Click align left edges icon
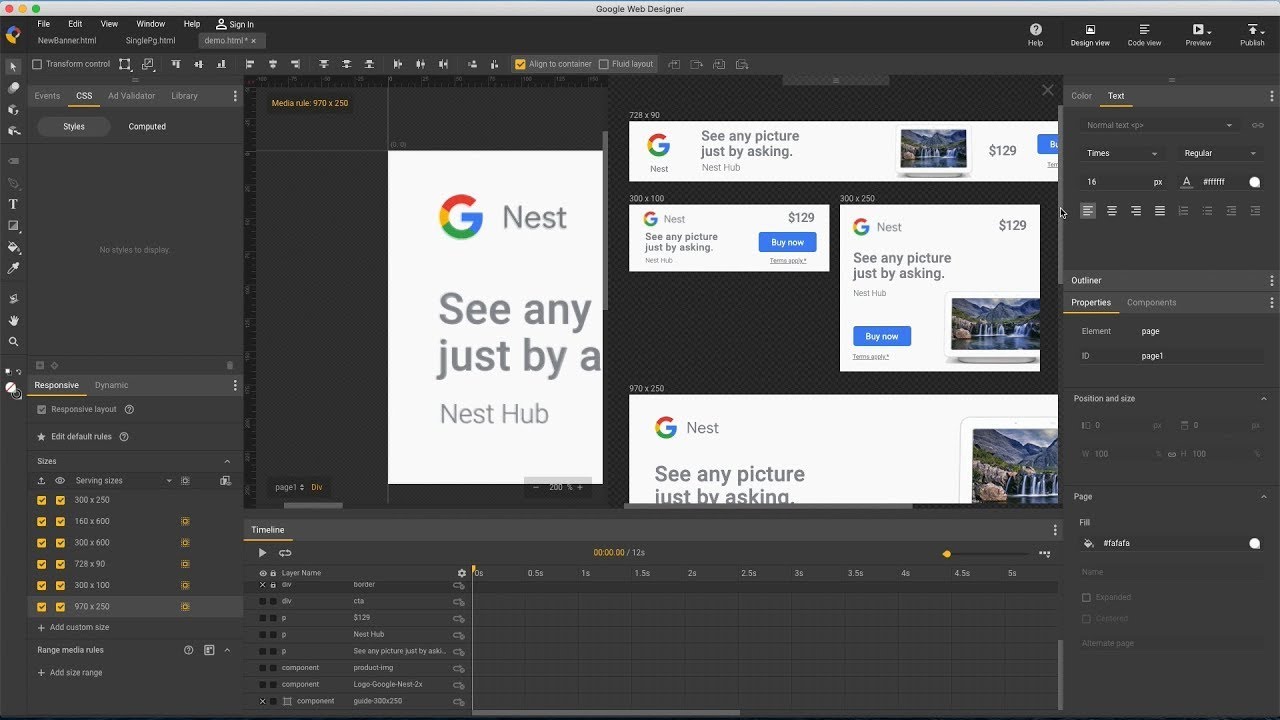 point(250,64)
